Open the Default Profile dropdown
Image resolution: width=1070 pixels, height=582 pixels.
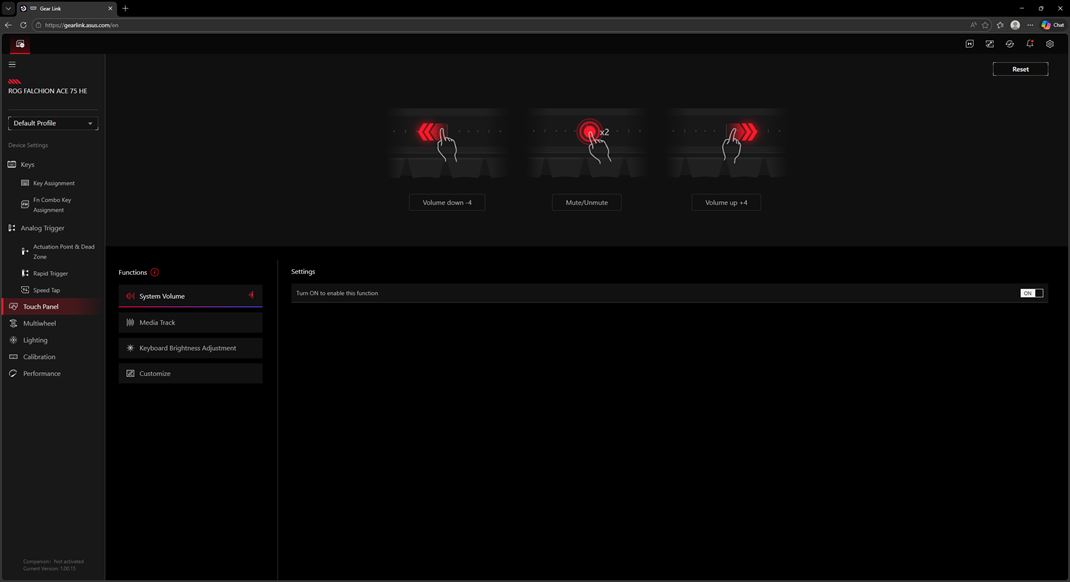(53, 123)
